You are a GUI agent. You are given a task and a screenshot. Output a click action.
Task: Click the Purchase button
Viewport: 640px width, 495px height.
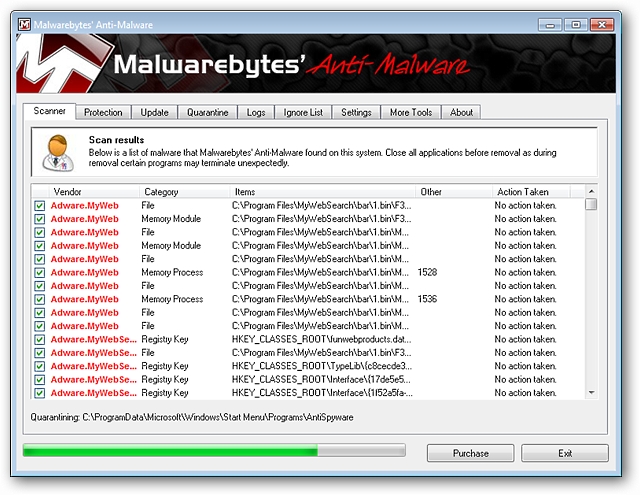pos(471,453)
